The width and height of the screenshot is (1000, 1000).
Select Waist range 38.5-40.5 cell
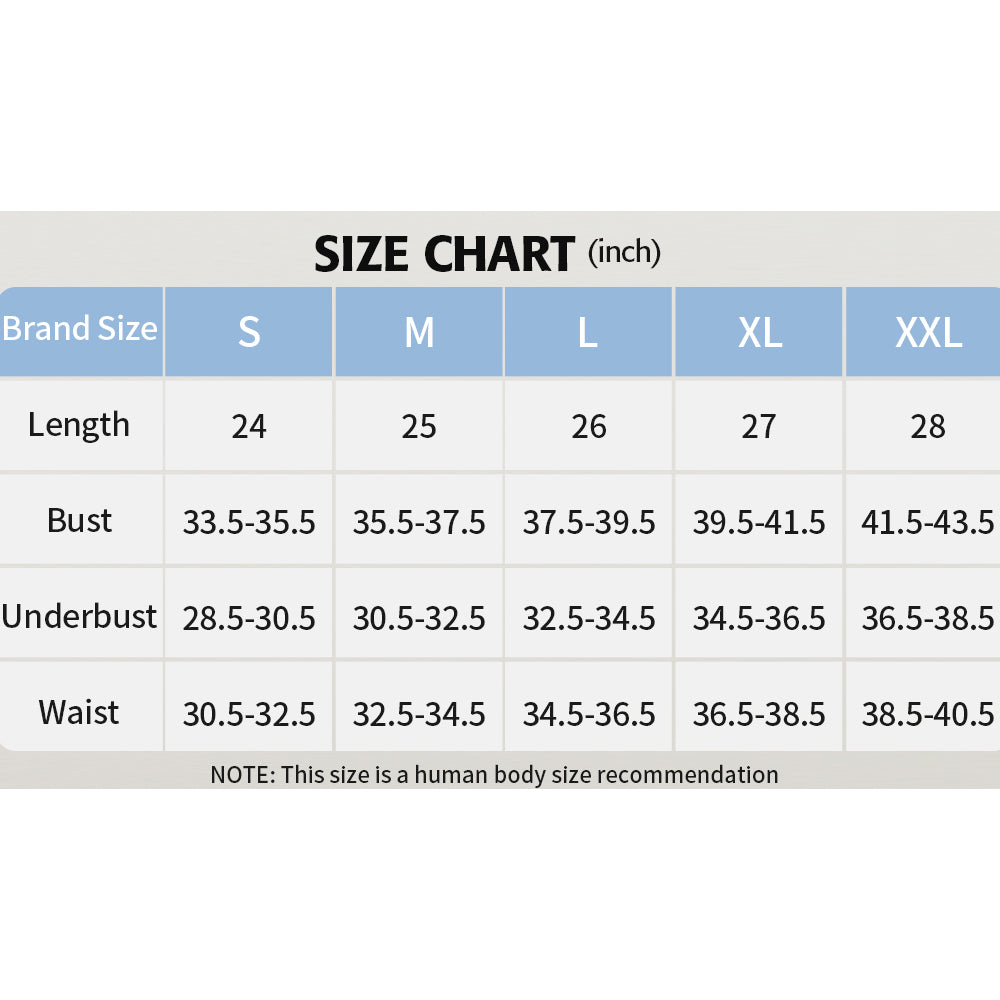point(928,714)
